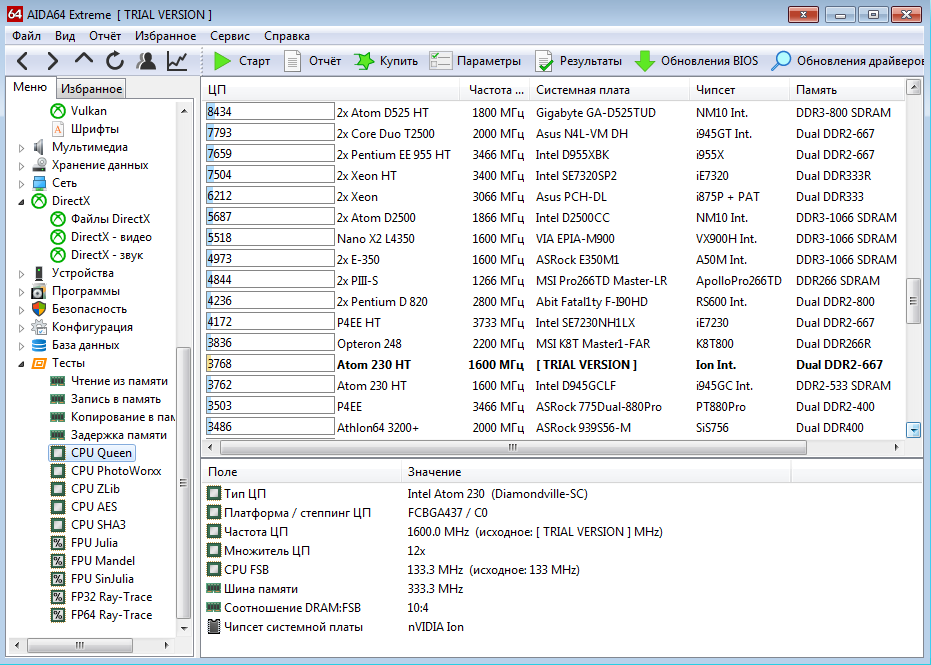931x665 pixels.
Task: Expand the Безопасность node
Action: [22, 309]
